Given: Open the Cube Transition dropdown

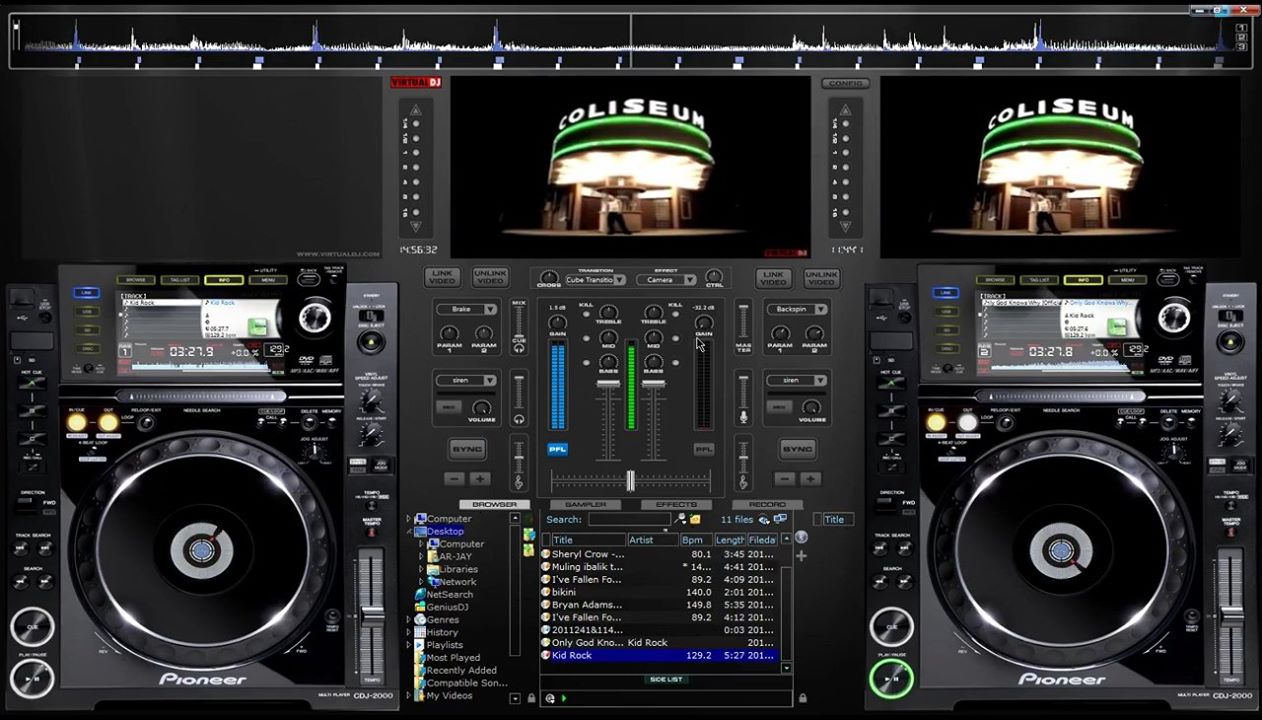Looking at the screenshot, I should [x=595, y=280].
